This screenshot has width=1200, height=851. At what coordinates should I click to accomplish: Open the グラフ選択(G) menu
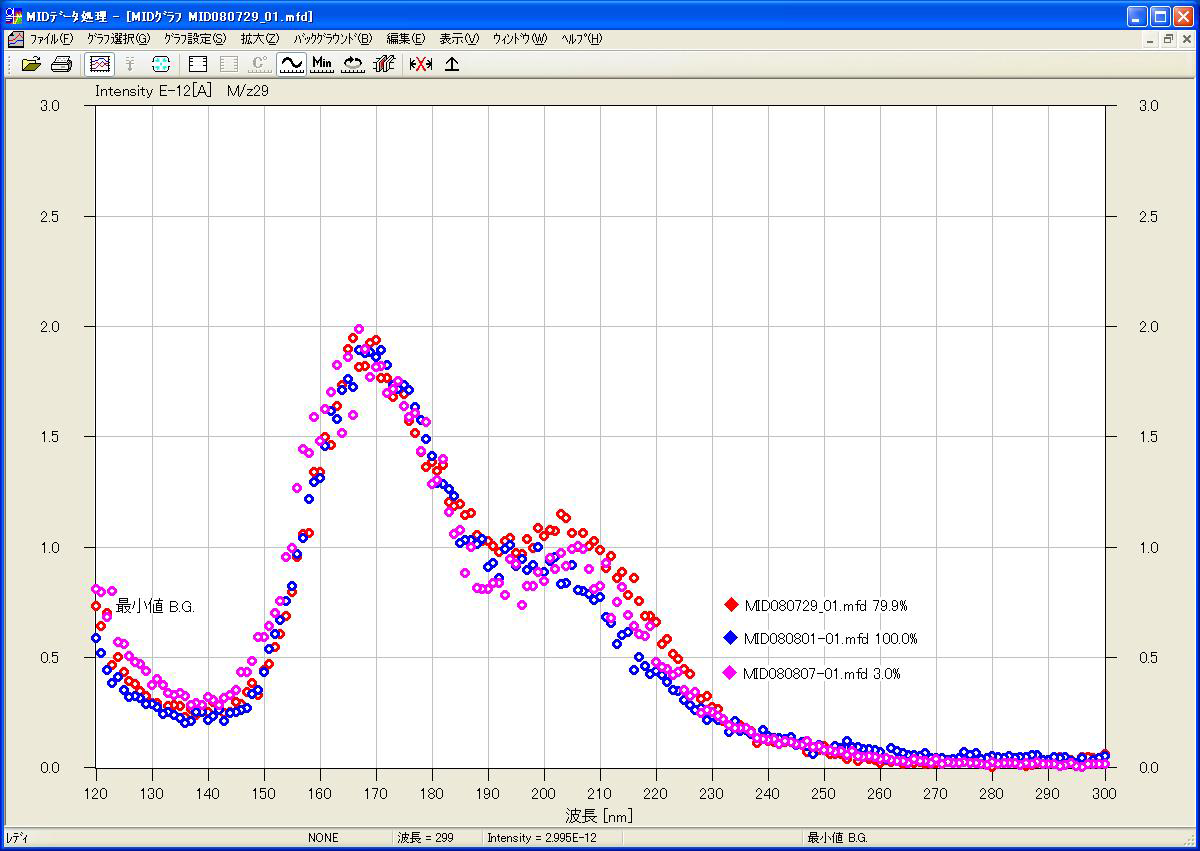[x=118, y=39]
